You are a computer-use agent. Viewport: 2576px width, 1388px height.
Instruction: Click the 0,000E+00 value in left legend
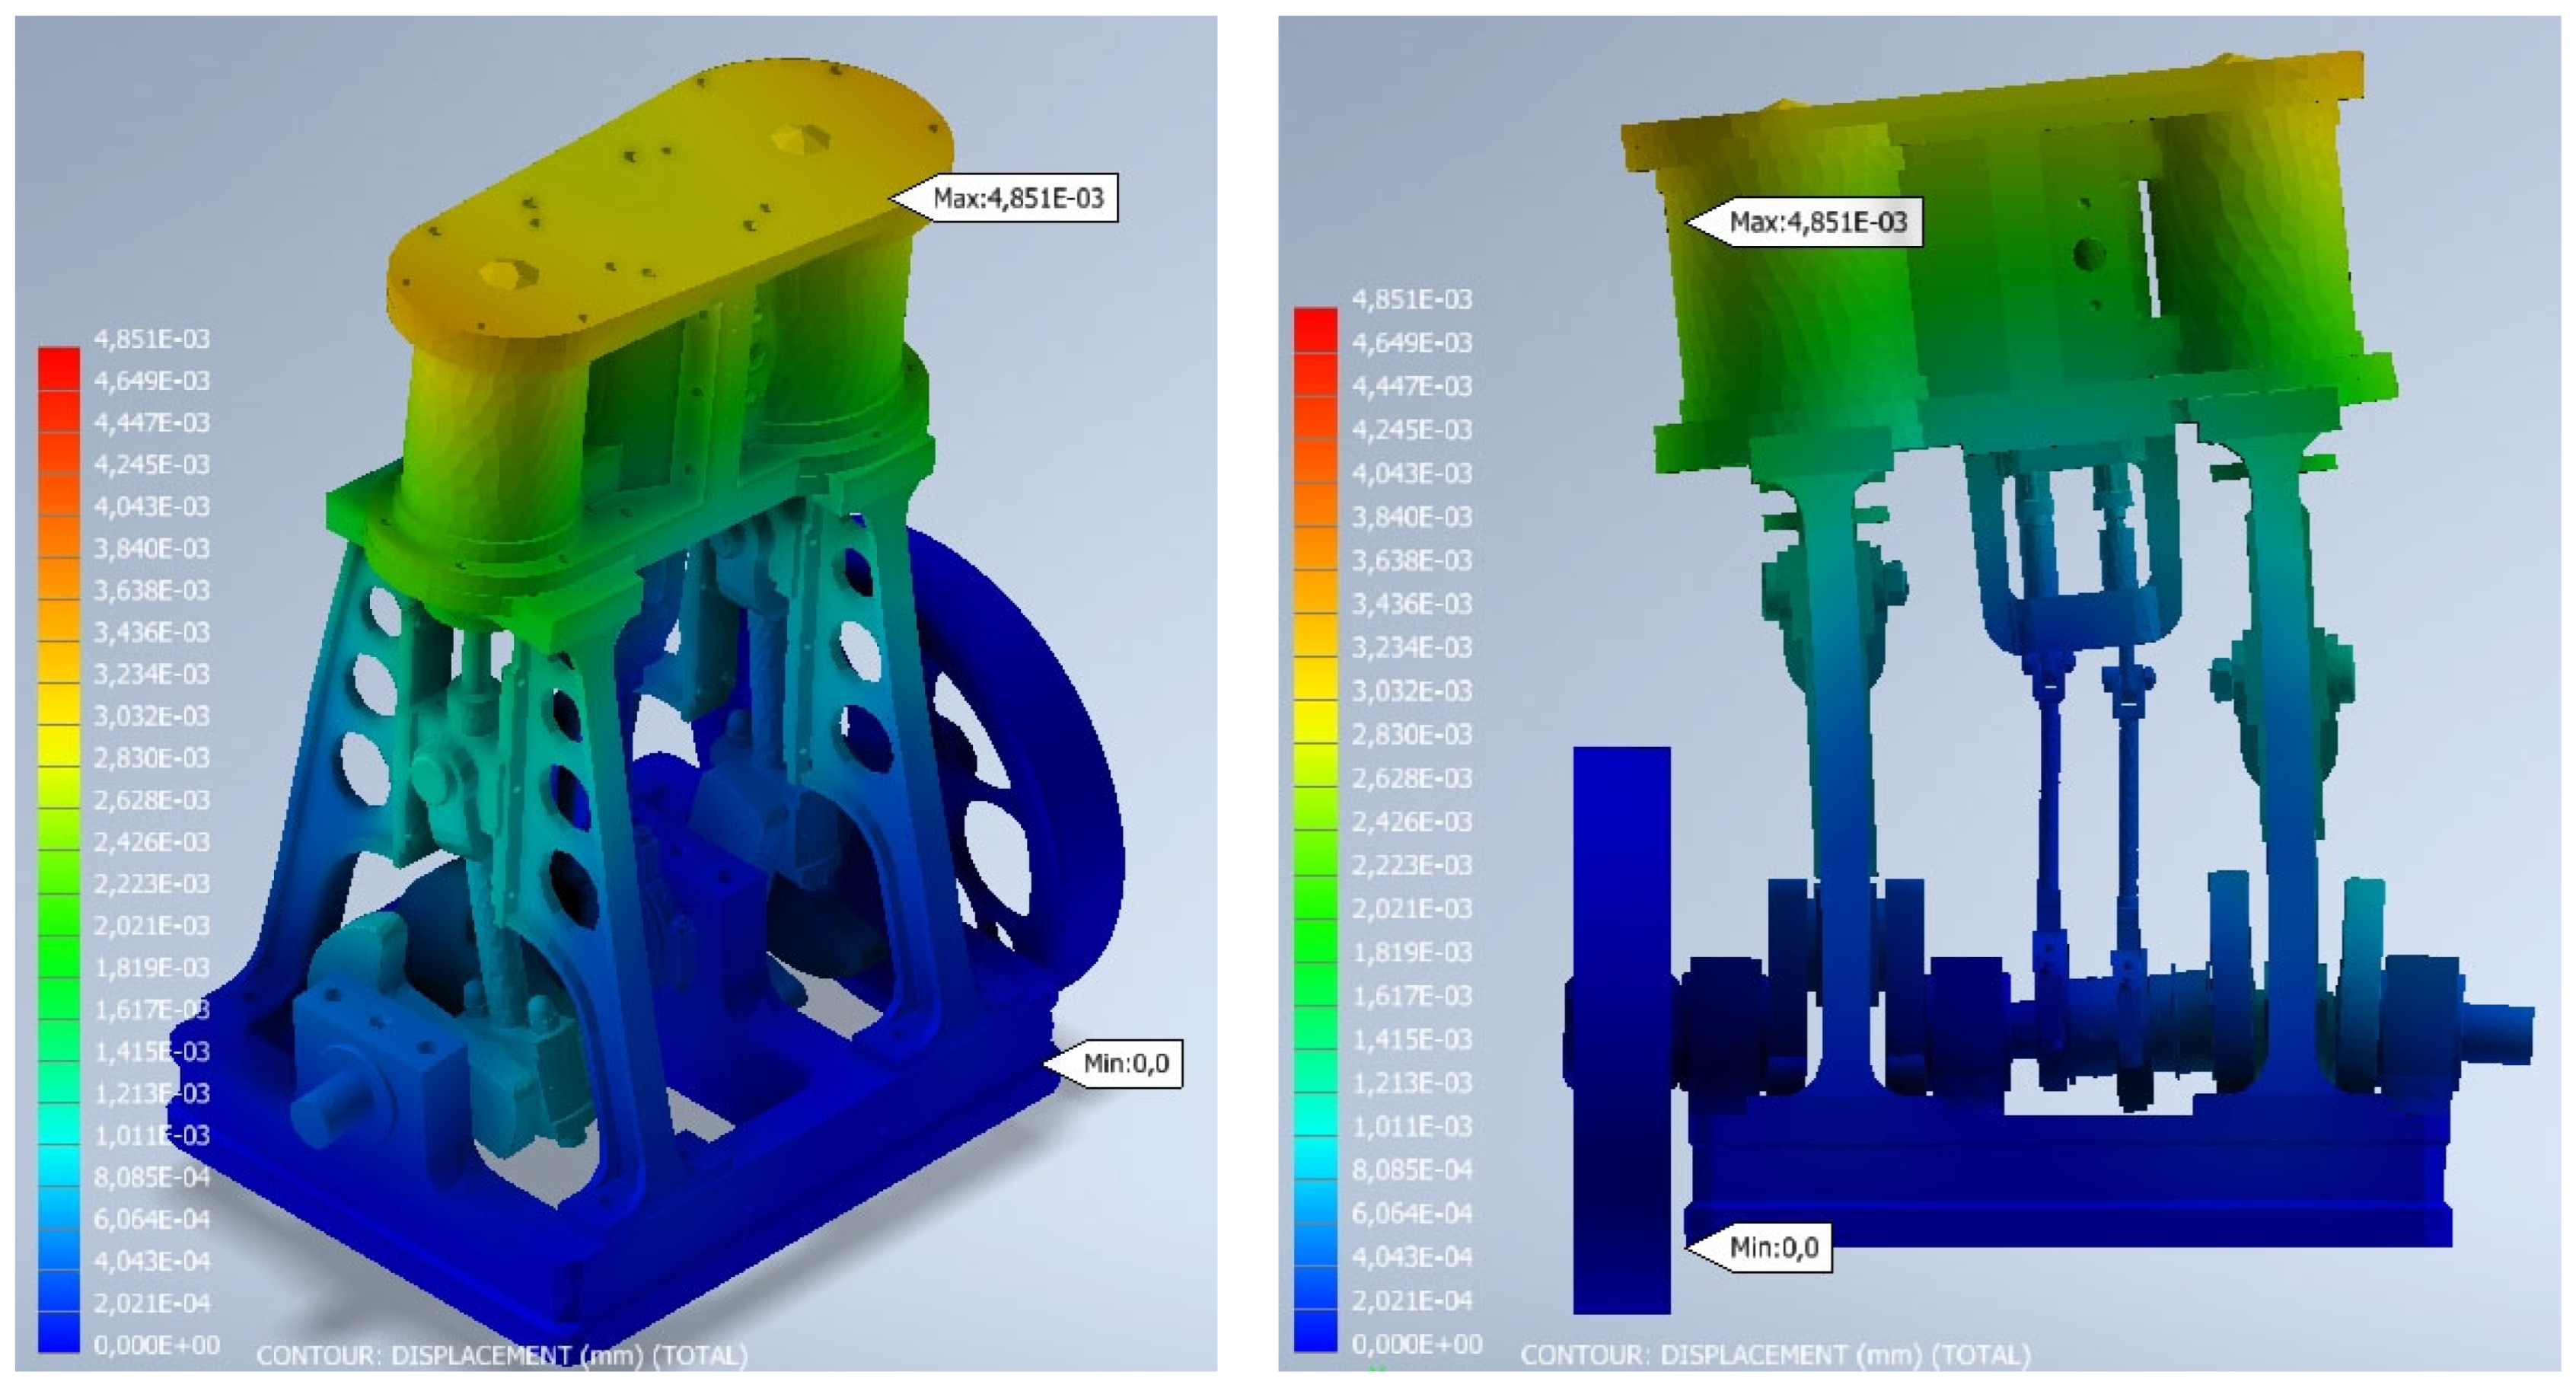tap(156, 1345)
